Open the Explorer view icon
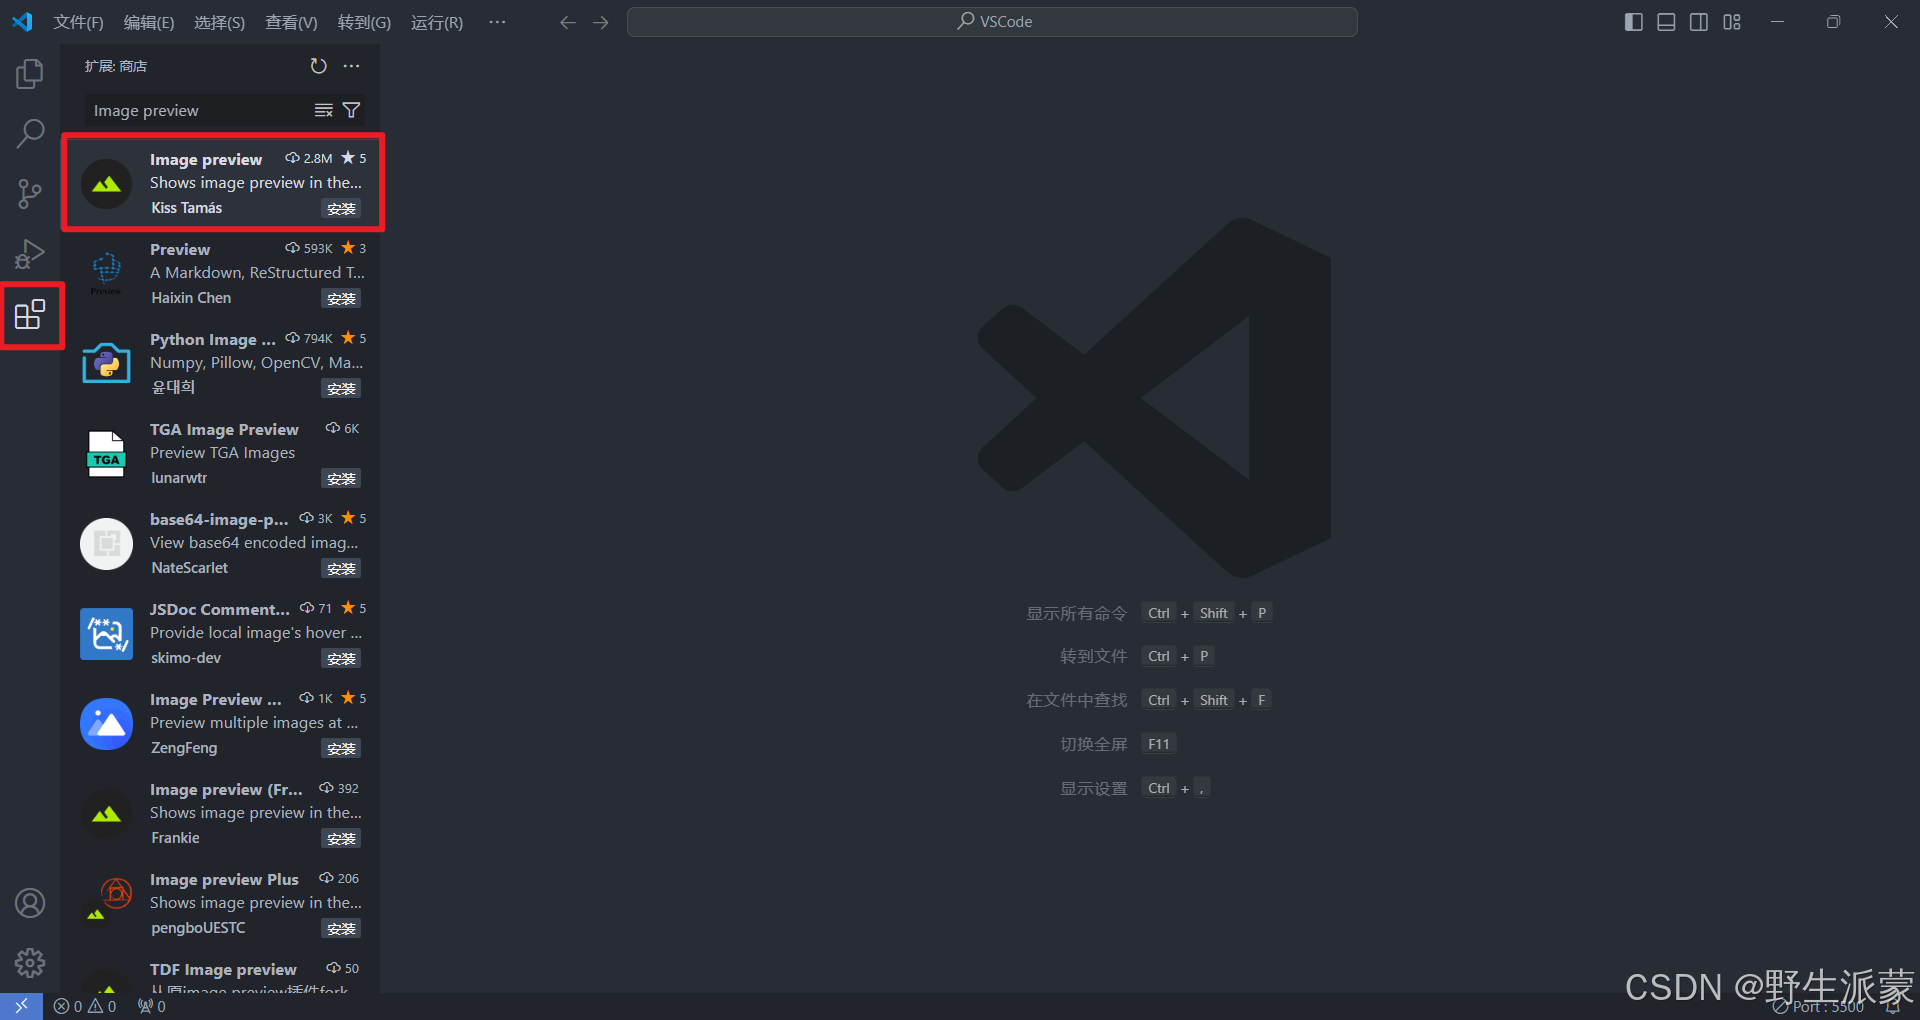The height and width of the screenshot is (1020, 1920). coord(30,74)
